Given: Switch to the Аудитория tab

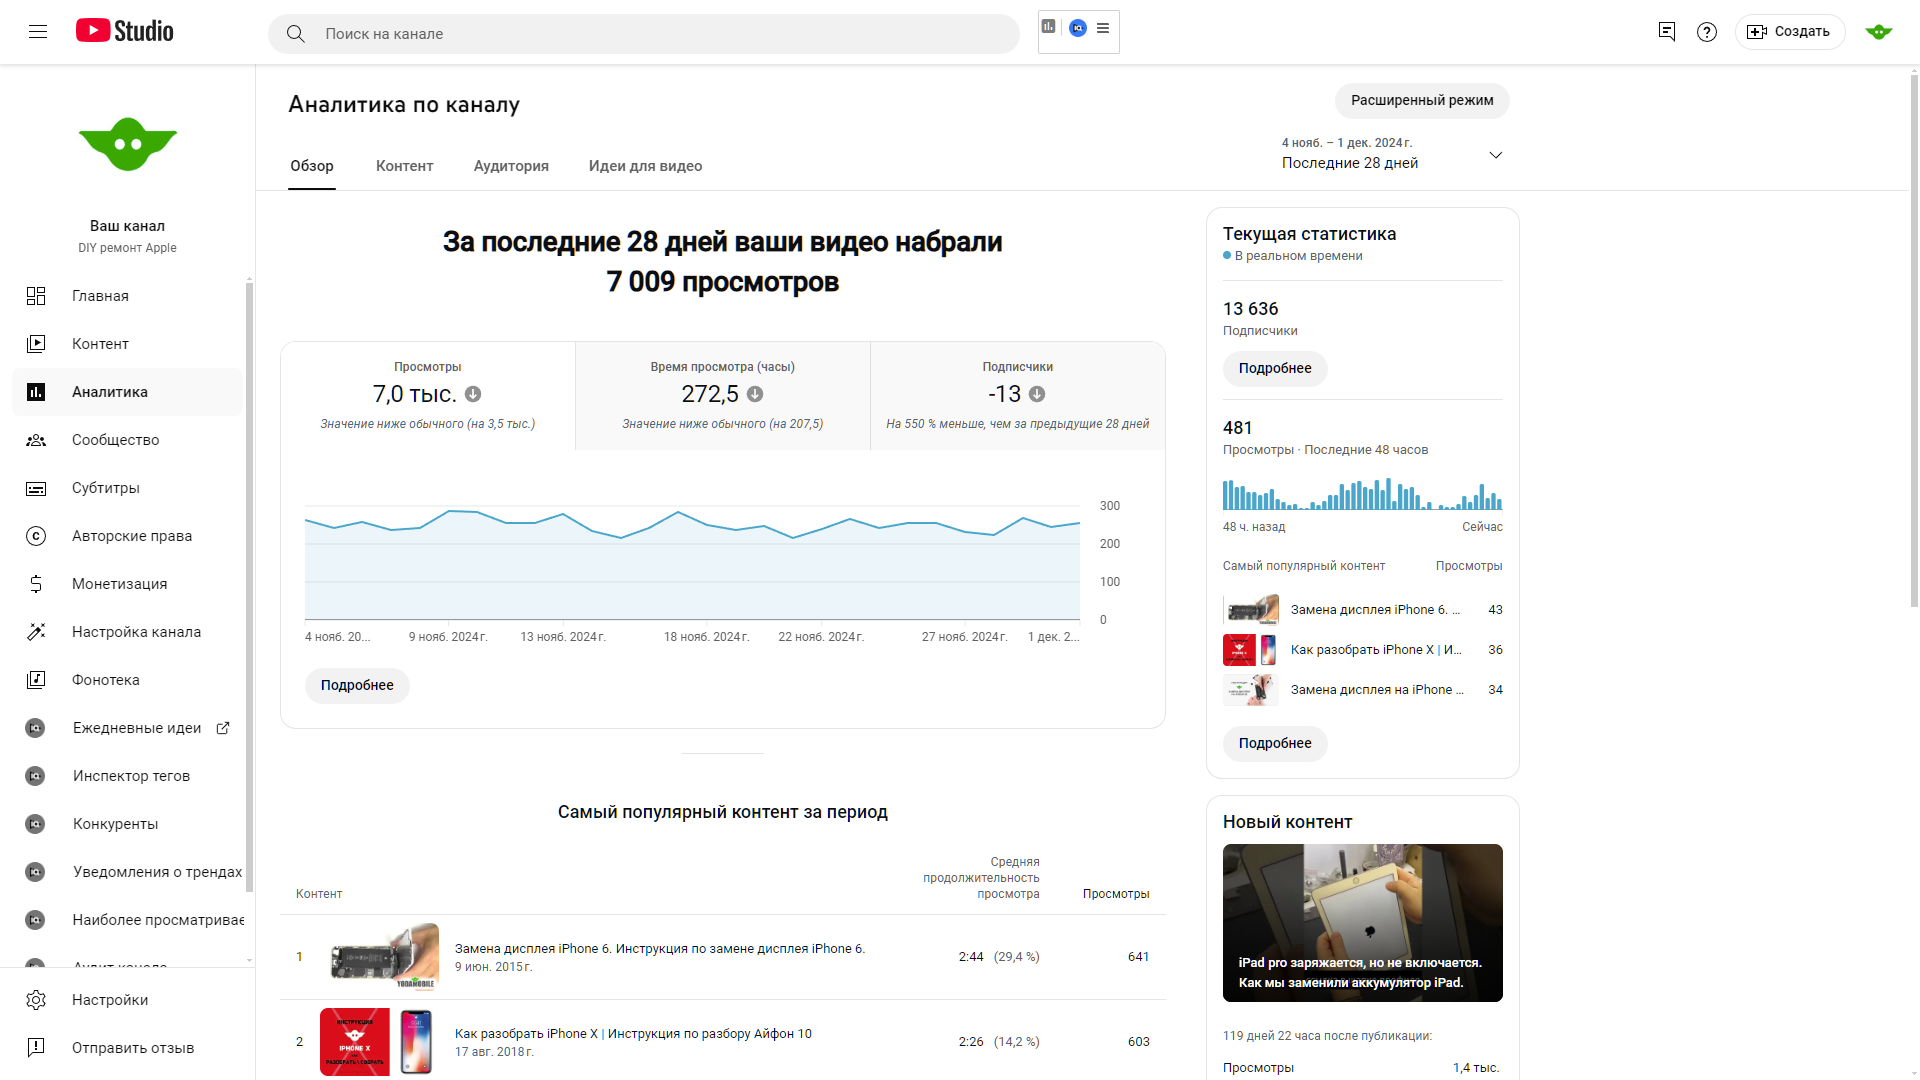Looking at the screenshot, I should pyautogui.click(x=511, y=166).
